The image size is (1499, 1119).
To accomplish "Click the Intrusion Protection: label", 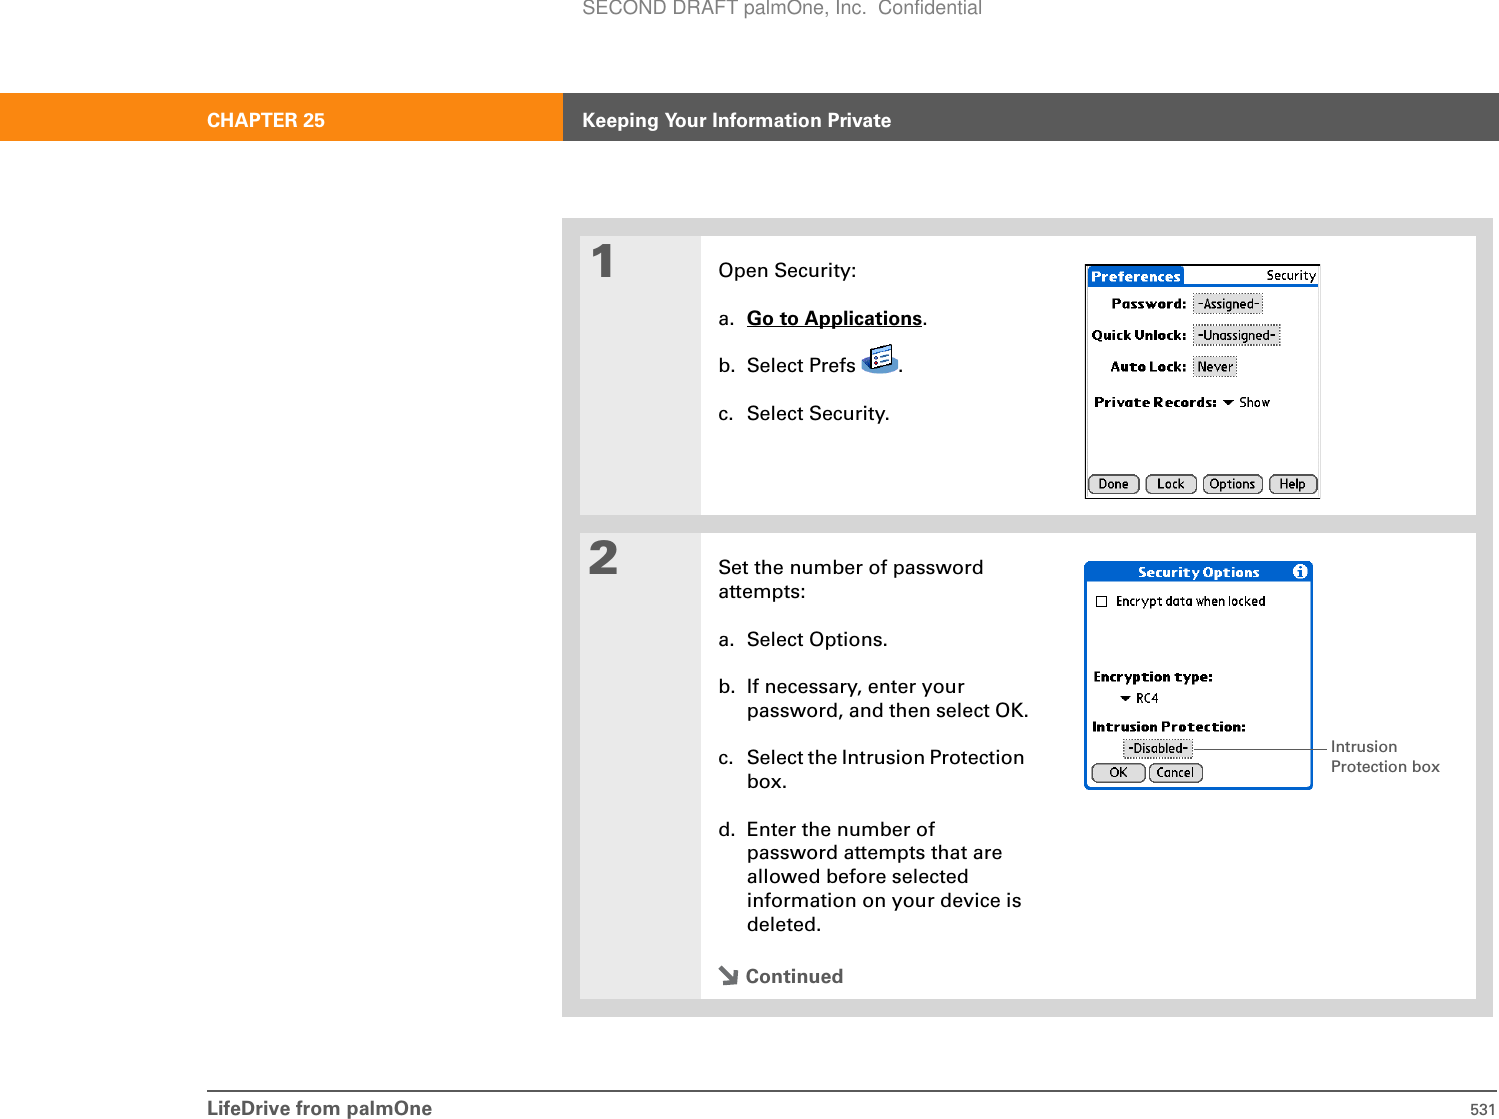I will (x=1169, y=727).
